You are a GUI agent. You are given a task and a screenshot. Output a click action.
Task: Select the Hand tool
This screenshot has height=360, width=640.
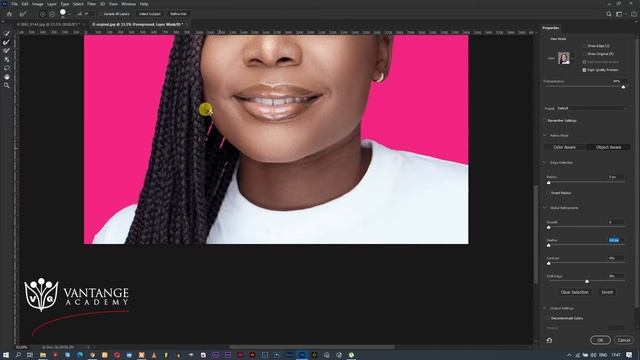tap(7, 77)
